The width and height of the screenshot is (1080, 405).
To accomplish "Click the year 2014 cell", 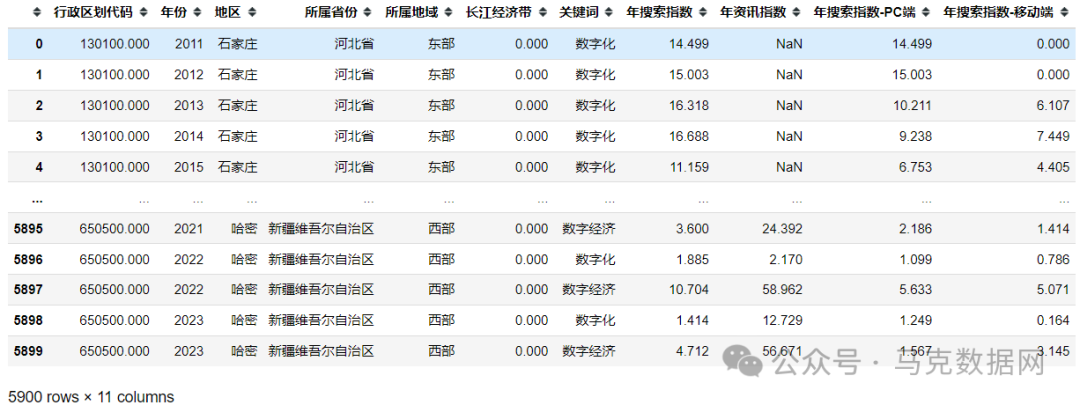I will [189, 136].
